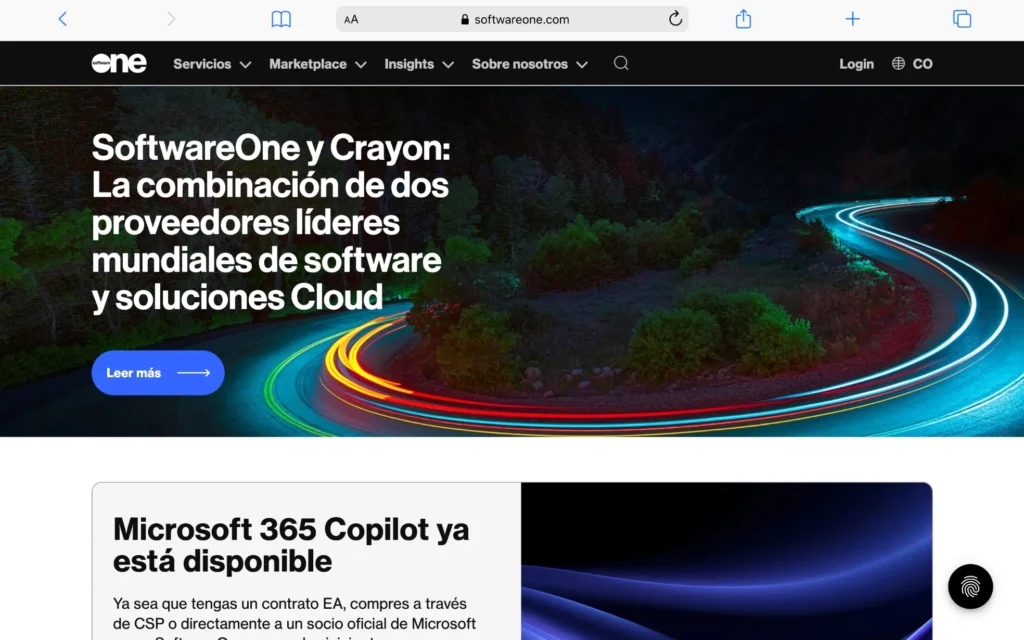The height and width of the screenshot is (640, 1024).
Task: Open the Sobre nosotros menu
Action: (529, 64)
